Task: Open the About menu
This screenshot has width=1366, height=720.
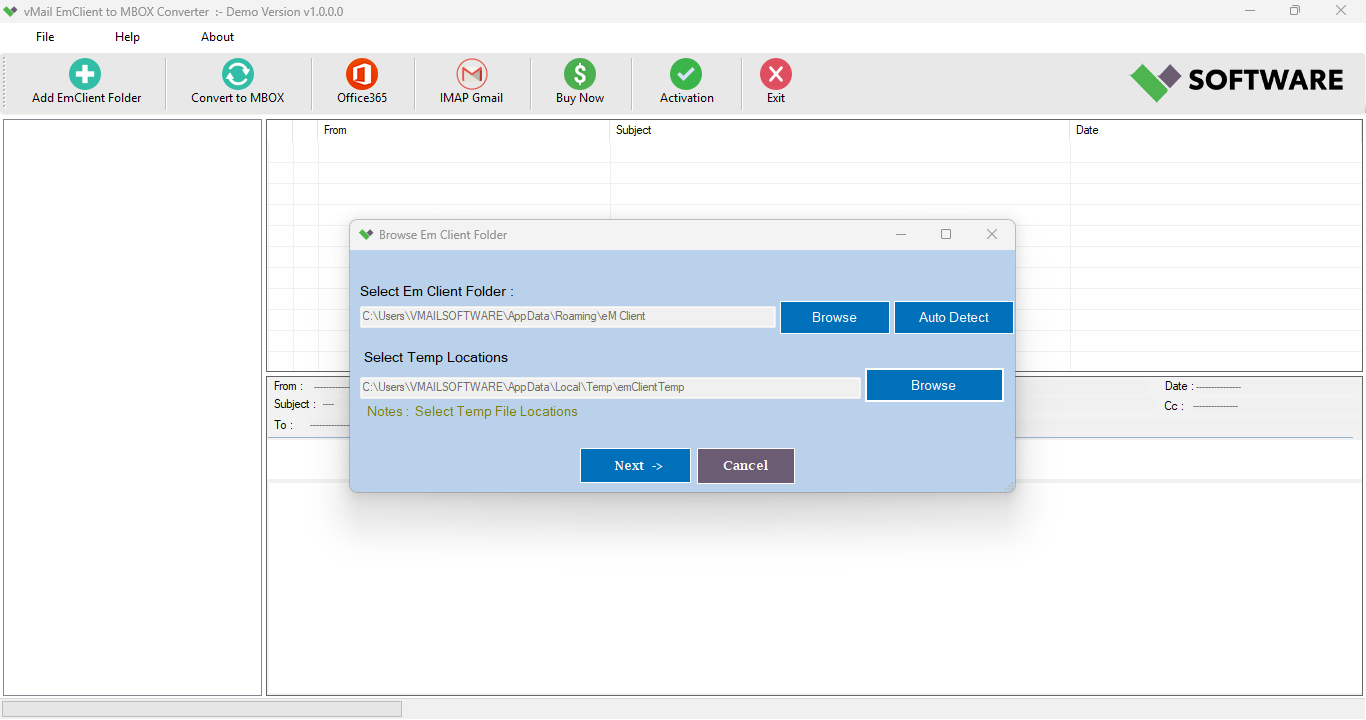Action: [217, 37]
